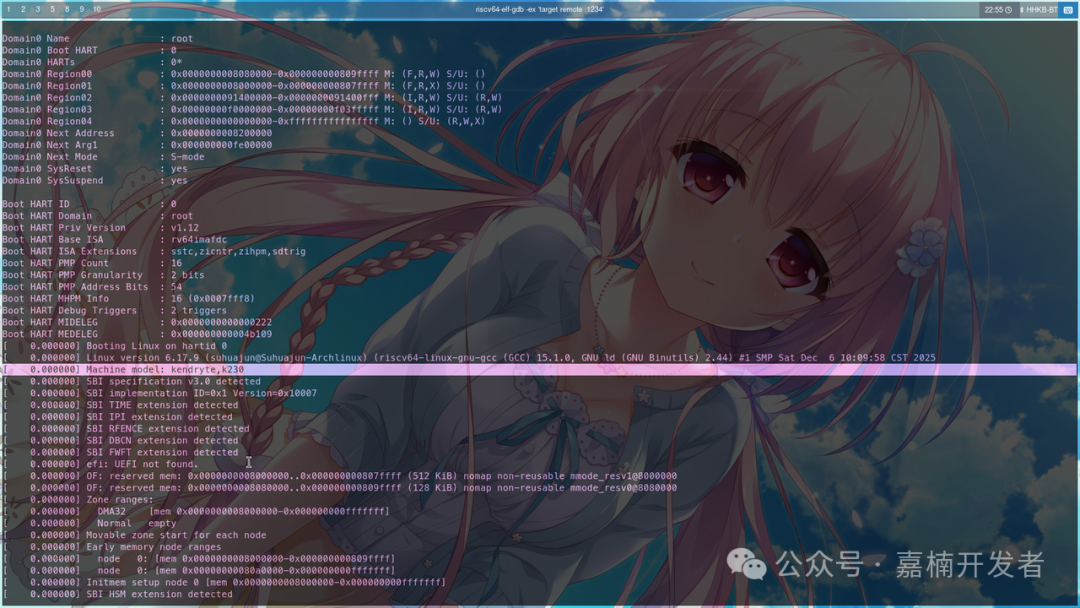This screenshot has height=608, width=1080.
Task: Switch to workspace 2
Action: pos(23,9)
